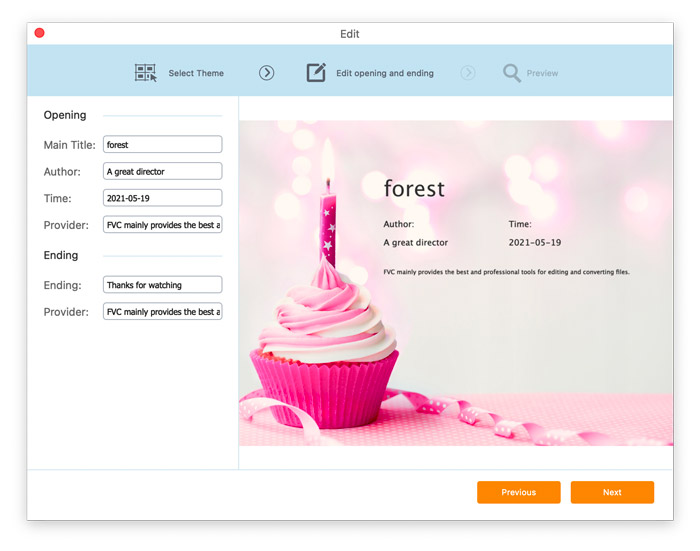Open the Edit opening and ending step
700x551 pixels.
pyautogui.click(x=384, y=73)
